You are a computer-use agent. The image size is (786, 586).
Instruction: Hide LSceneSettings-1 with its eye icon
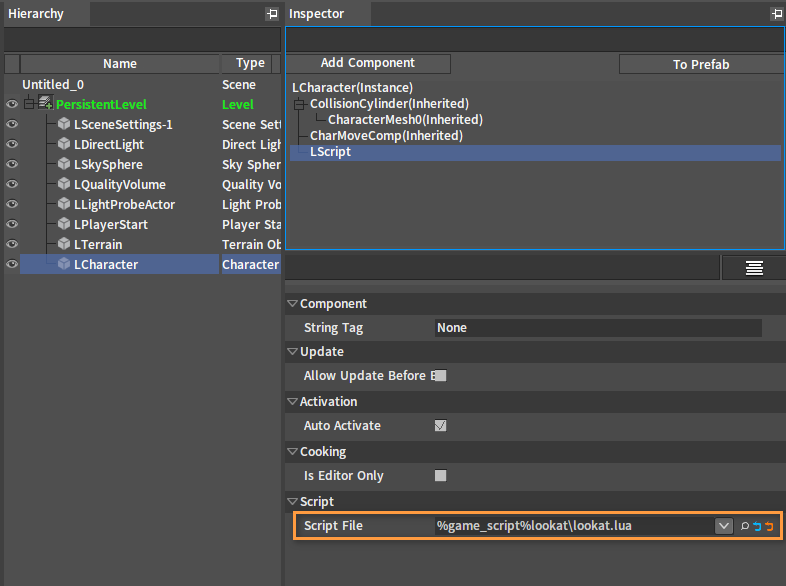pos(12,124)
